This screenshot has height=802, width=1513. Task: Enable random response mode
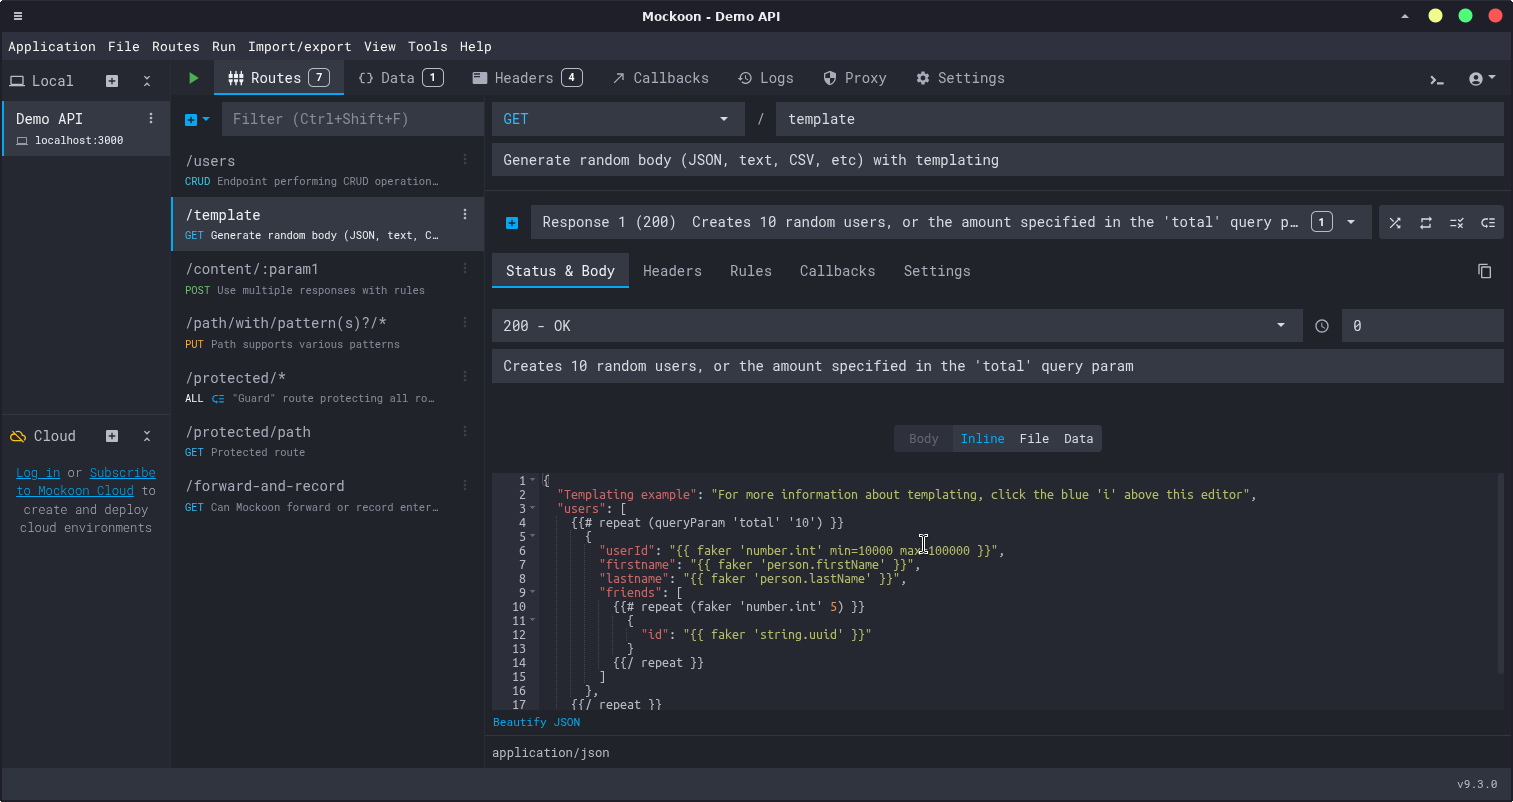1395,223
